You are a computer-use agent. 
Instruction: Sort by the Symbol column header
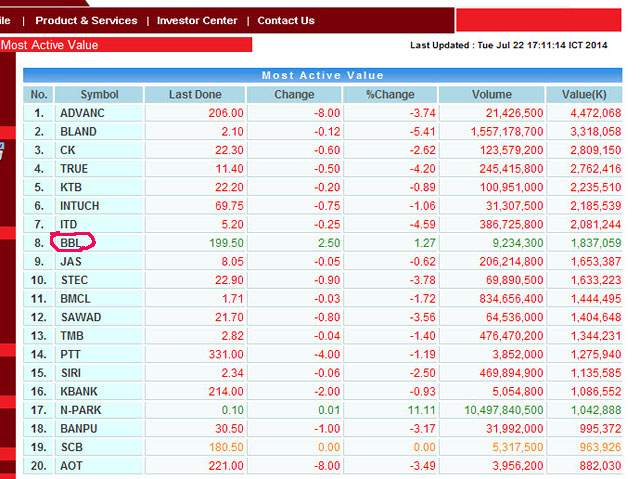click(99, 95)
